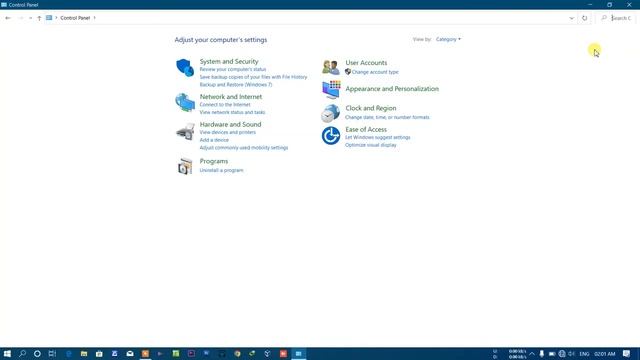Open Network and Internet category
The height and width of the screenshot is (360, 640).
(231, 97)
